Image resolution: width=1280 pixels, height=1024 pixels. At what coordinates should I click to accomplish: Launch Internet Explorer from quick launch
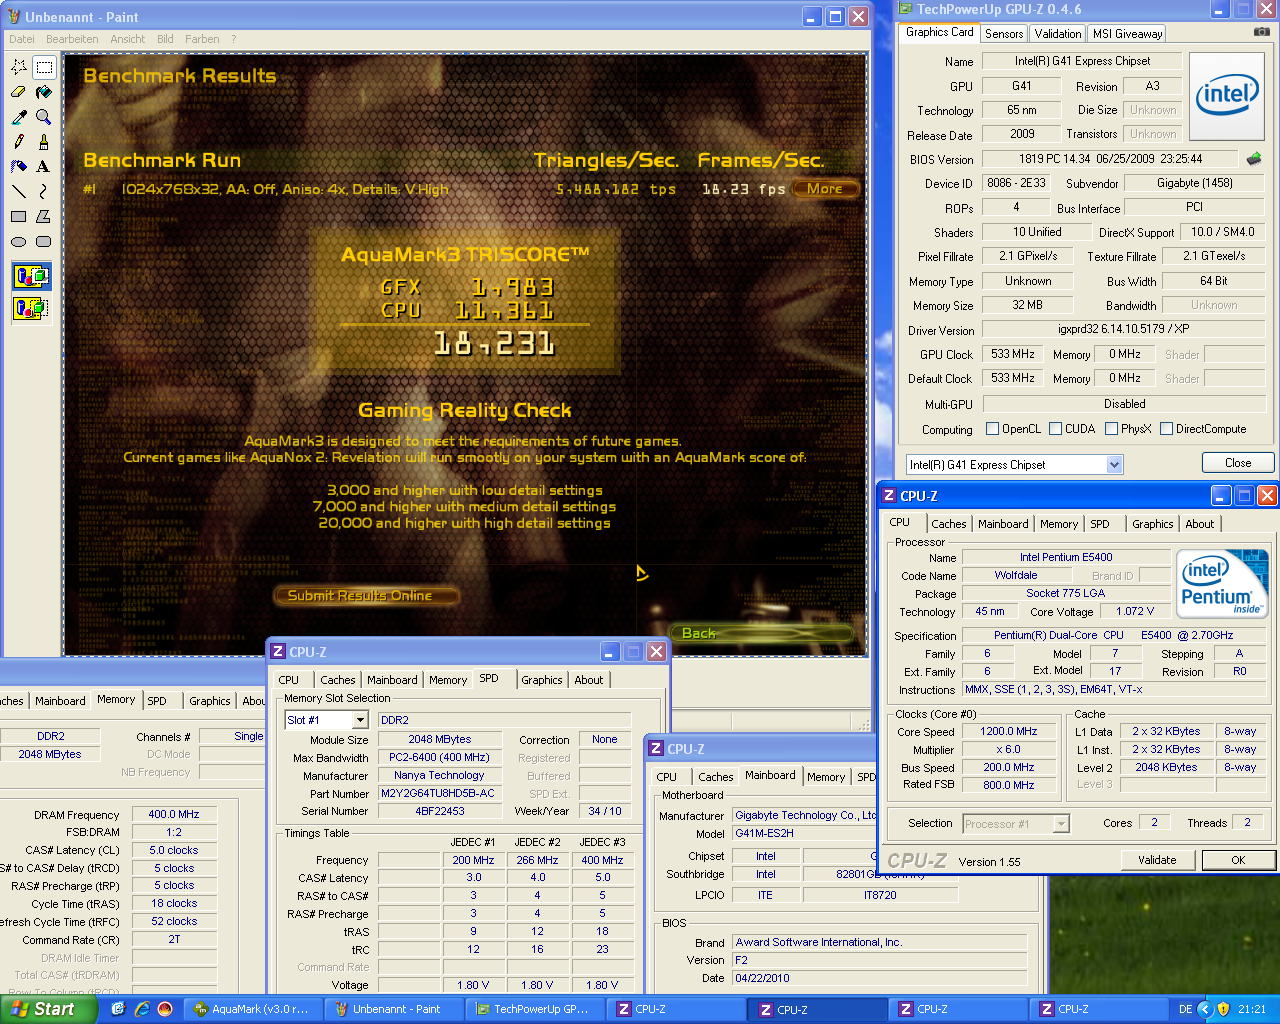pyautogui.click(x=141, y=1009)
